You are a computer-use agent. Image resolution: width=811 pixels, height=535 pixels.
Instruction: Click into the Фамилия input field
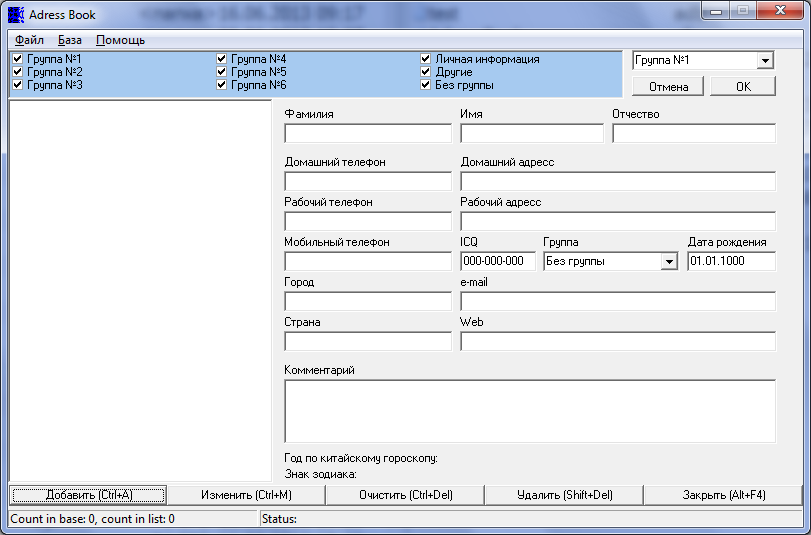click(368, 134)
